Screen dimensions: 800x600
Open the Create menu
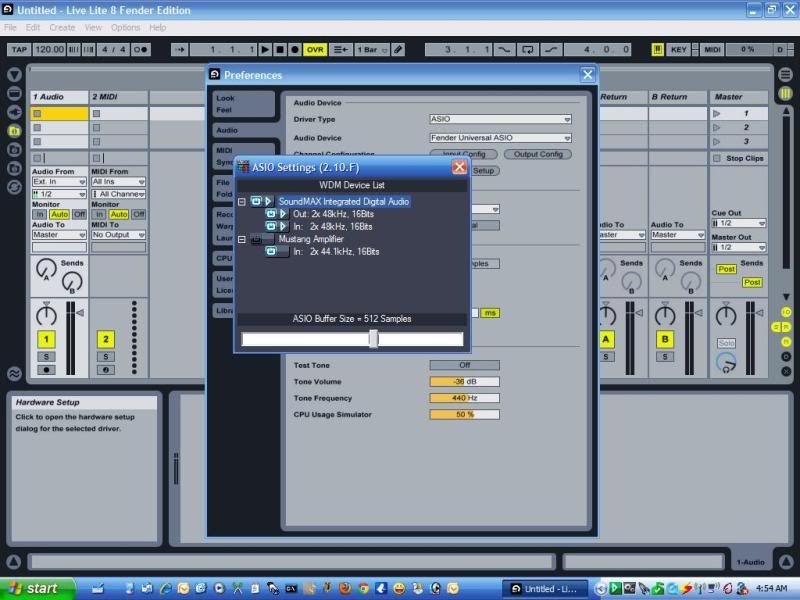point(62,27)
